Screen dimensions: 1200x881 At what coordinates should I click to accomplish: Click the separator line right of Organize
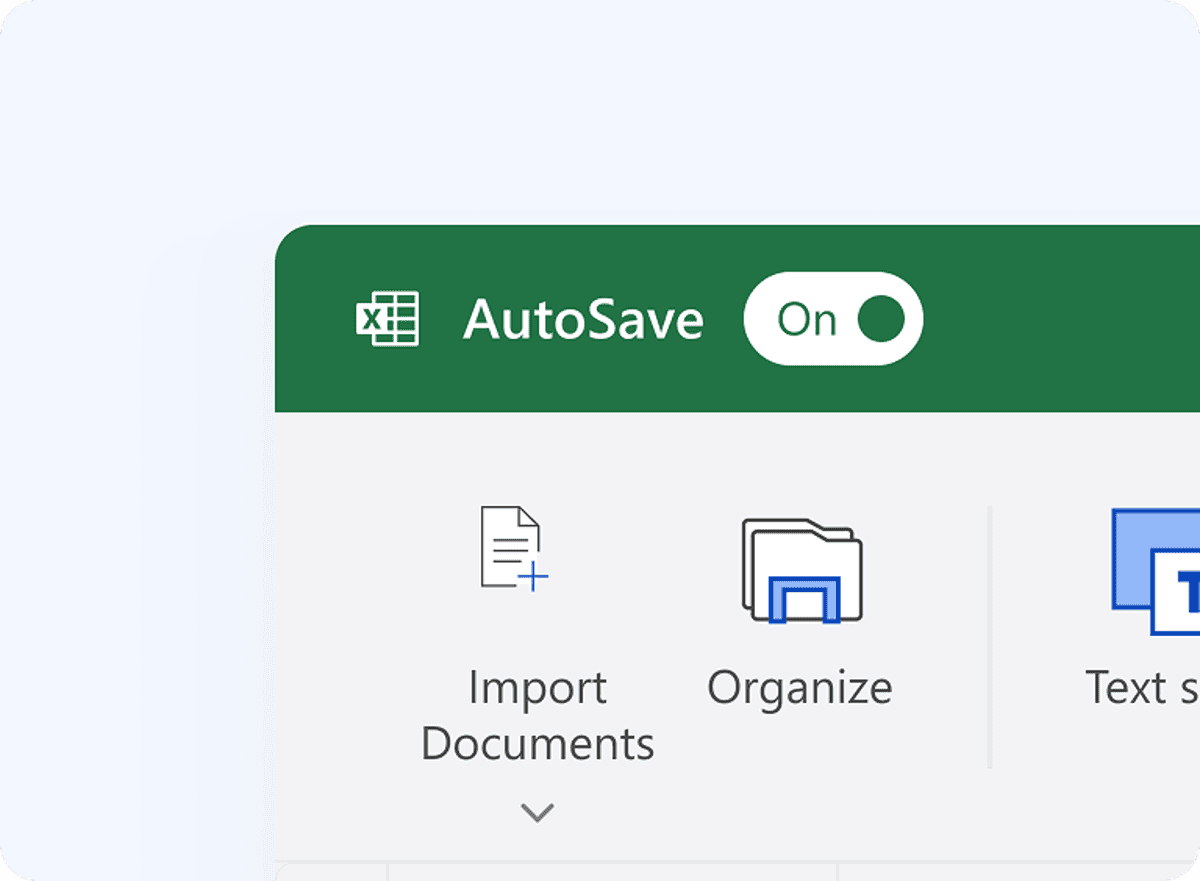[x=990, y=638]
